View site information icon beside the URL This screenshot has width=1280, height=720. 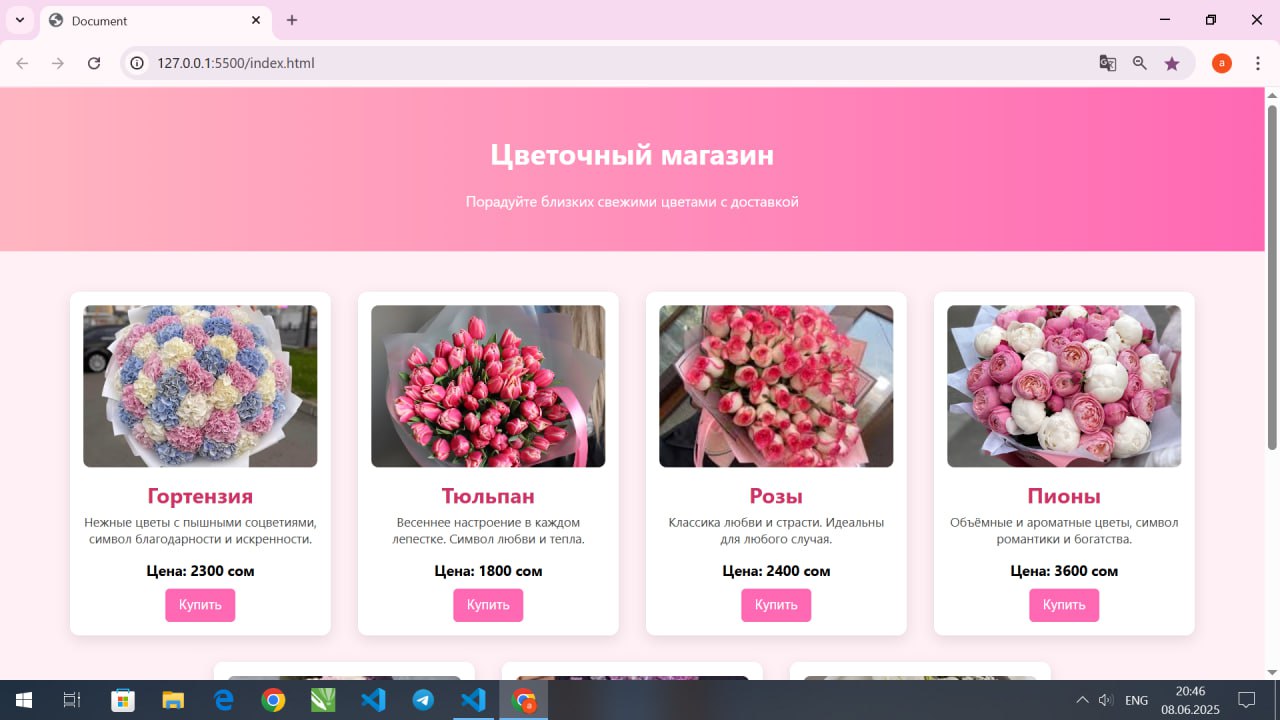coord(138,63)
